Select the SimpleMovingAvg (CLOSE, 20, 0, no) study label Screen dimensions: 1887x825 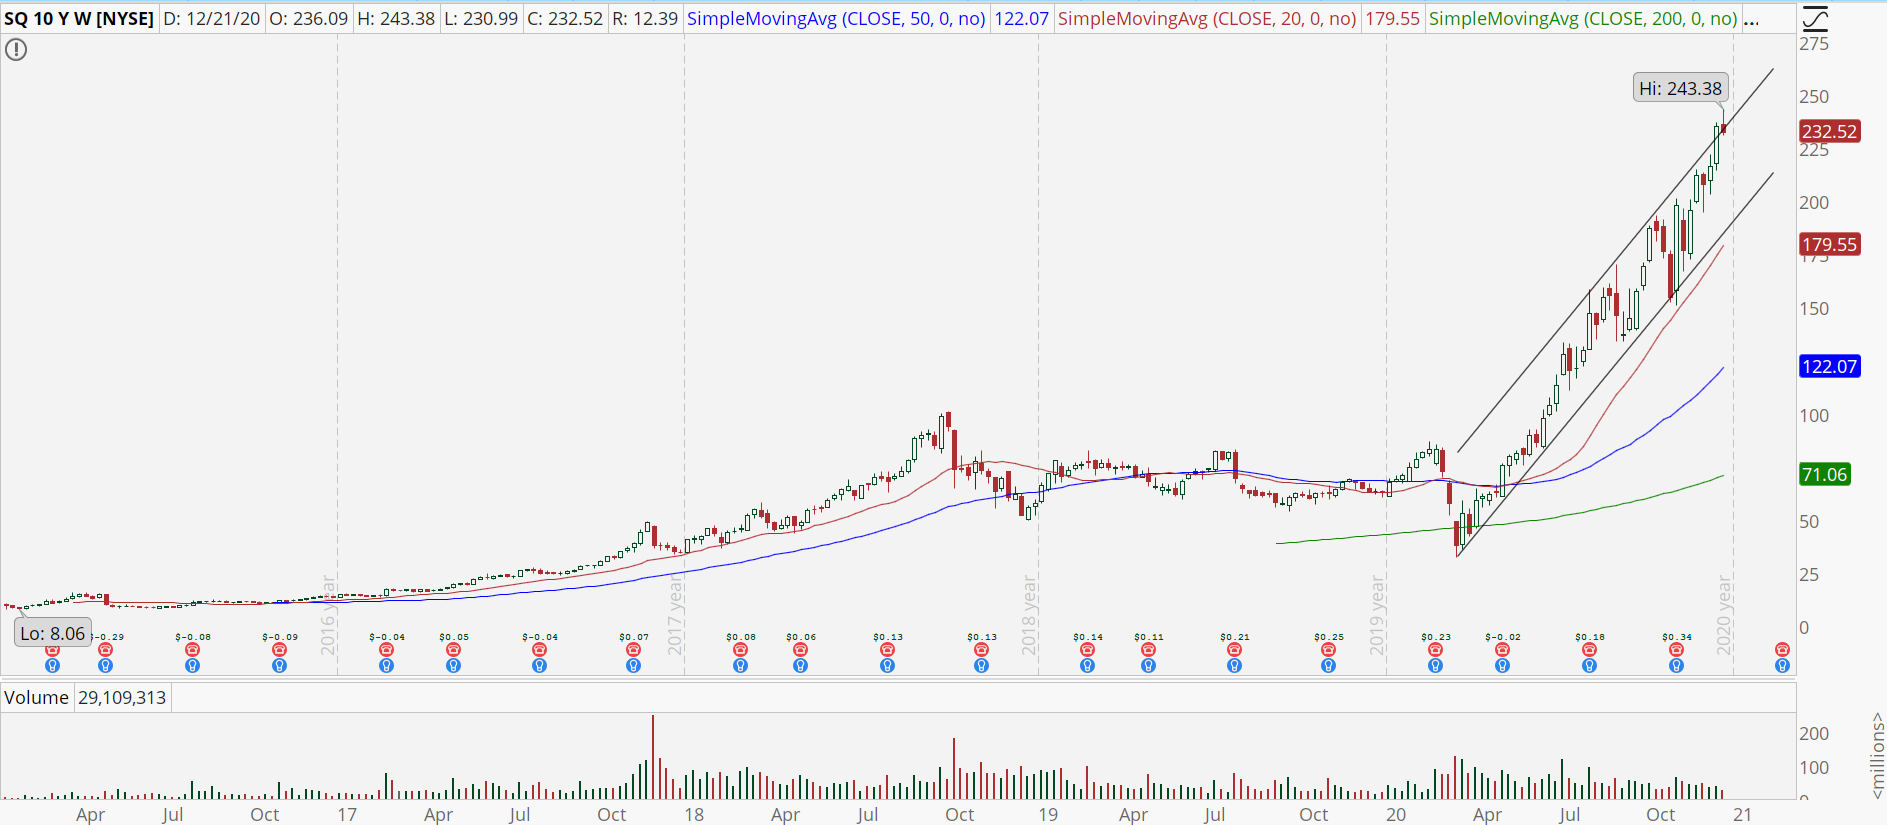1207,19
